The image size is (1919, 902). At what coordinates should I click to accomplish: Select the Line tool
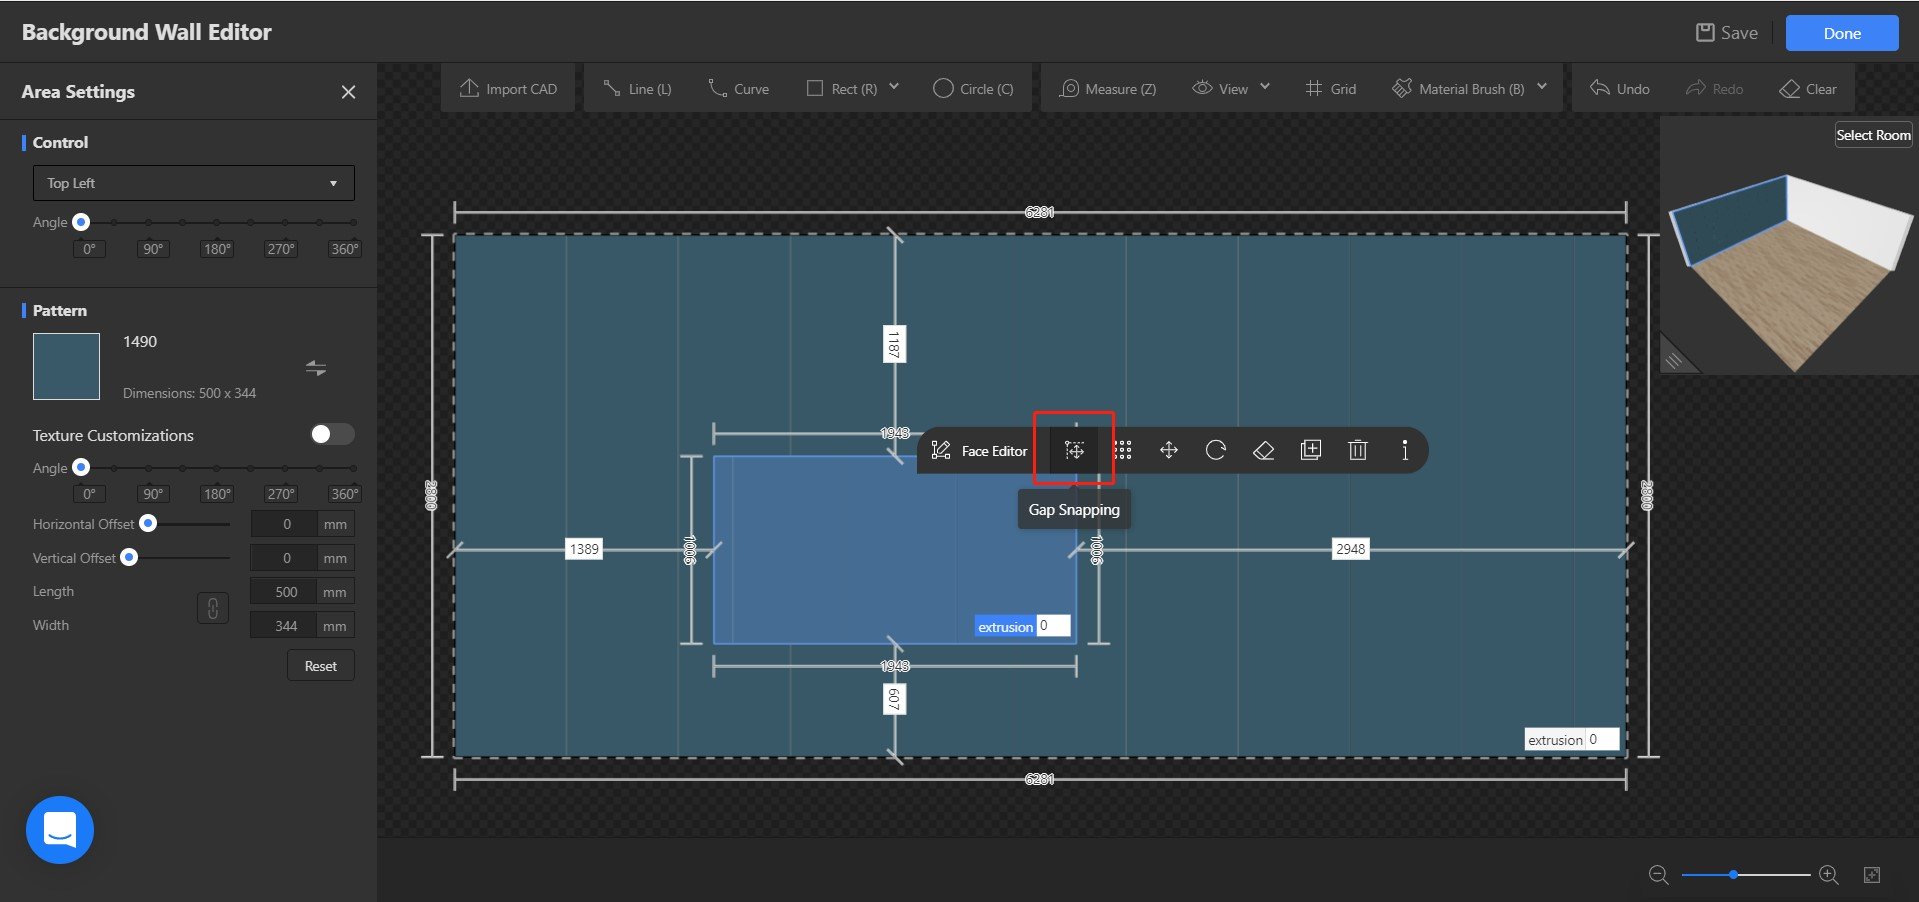tap(637, 89)
